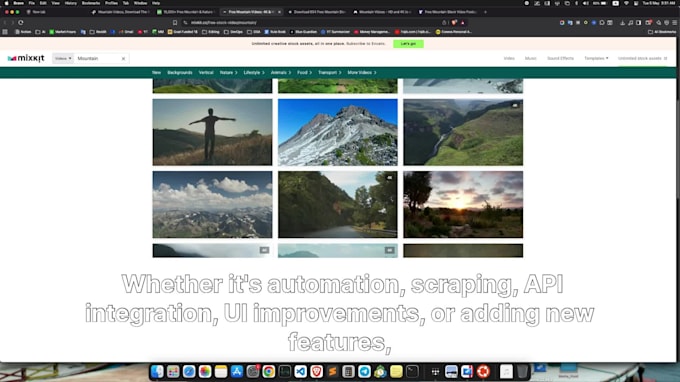Screen dimensions: 680x382
Task: Open the Notion bookmark
Action: point(23,32)
